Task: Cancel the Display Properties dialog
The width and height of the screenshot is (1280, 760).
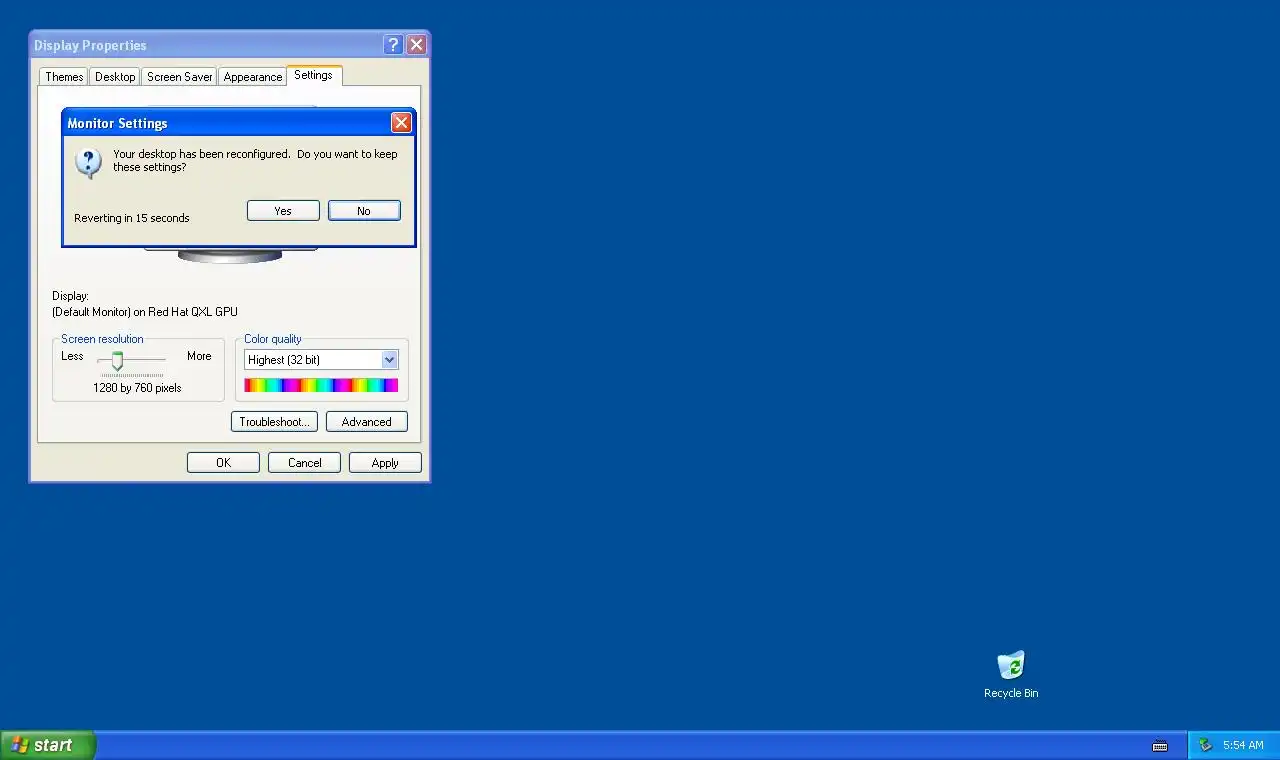Action: 304,463
